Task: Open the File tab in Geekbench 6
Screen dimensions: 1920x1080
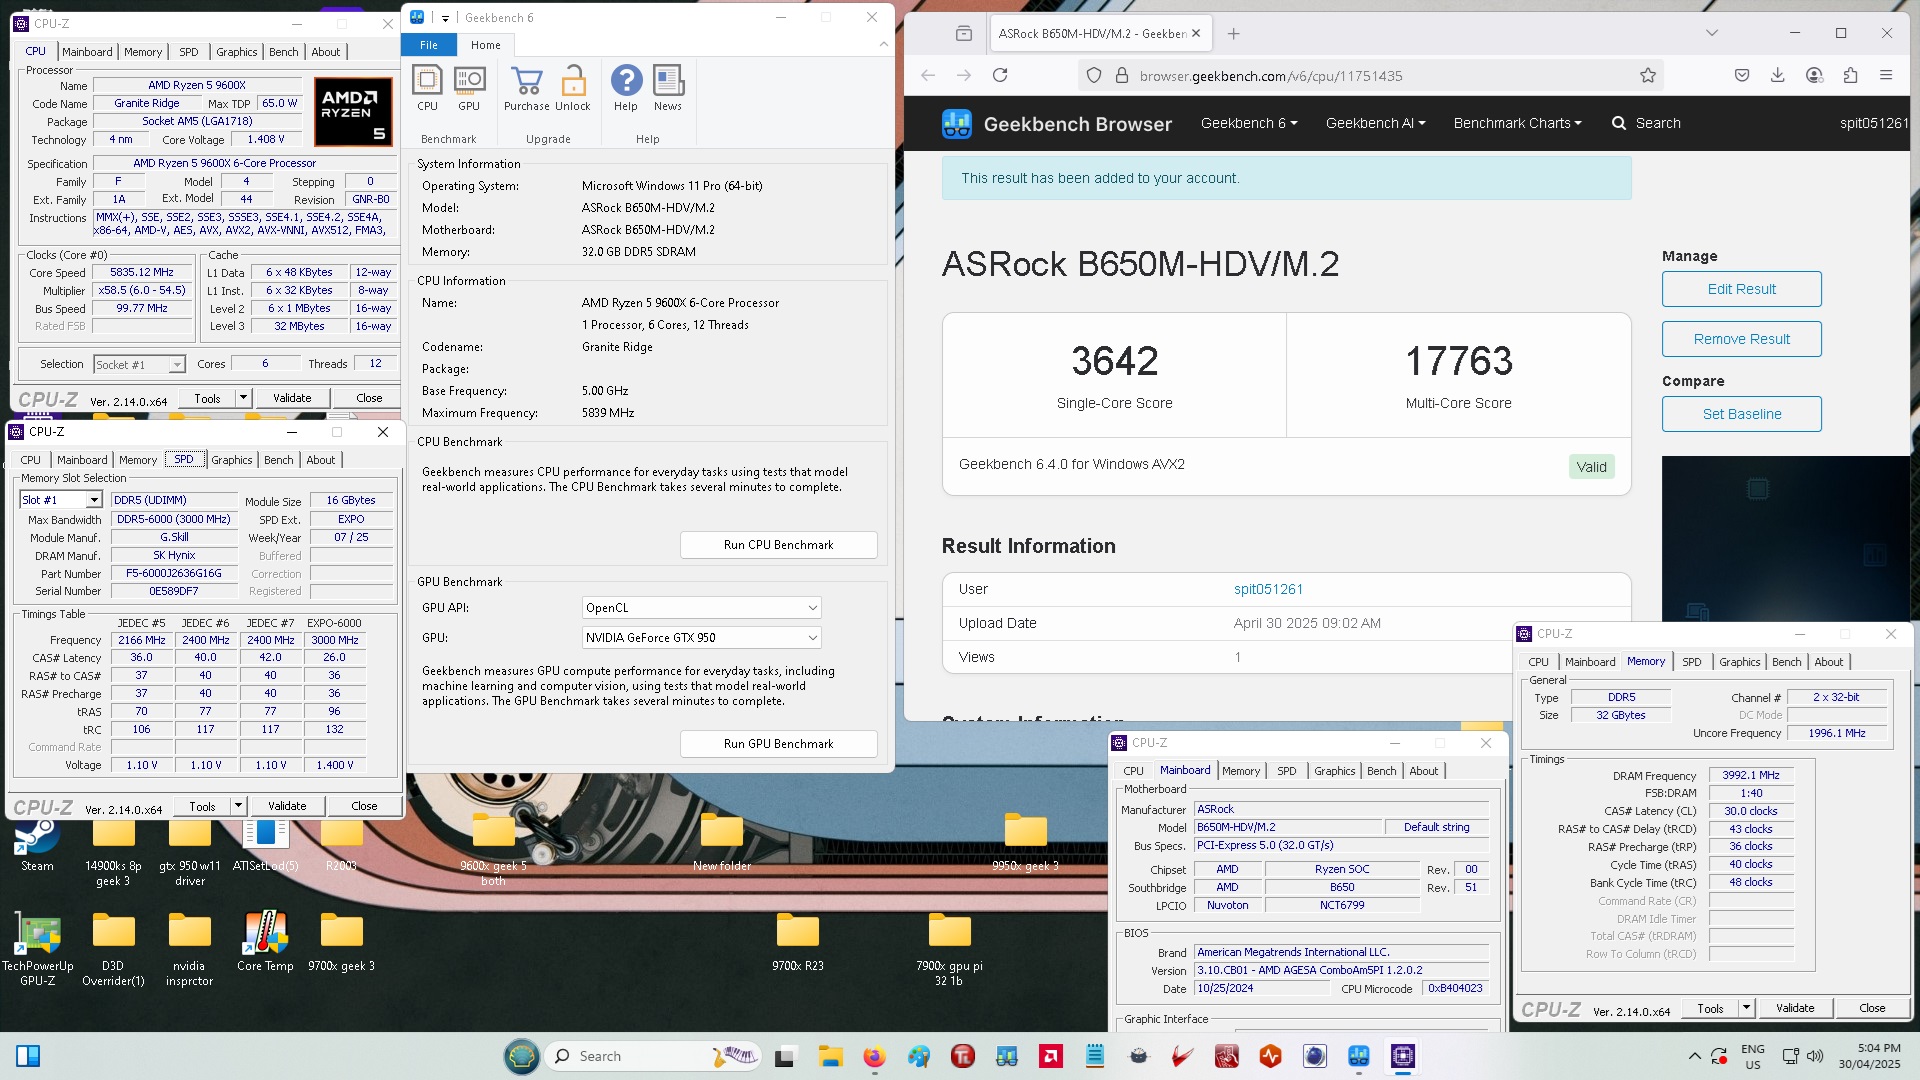Action: (429, 45)
